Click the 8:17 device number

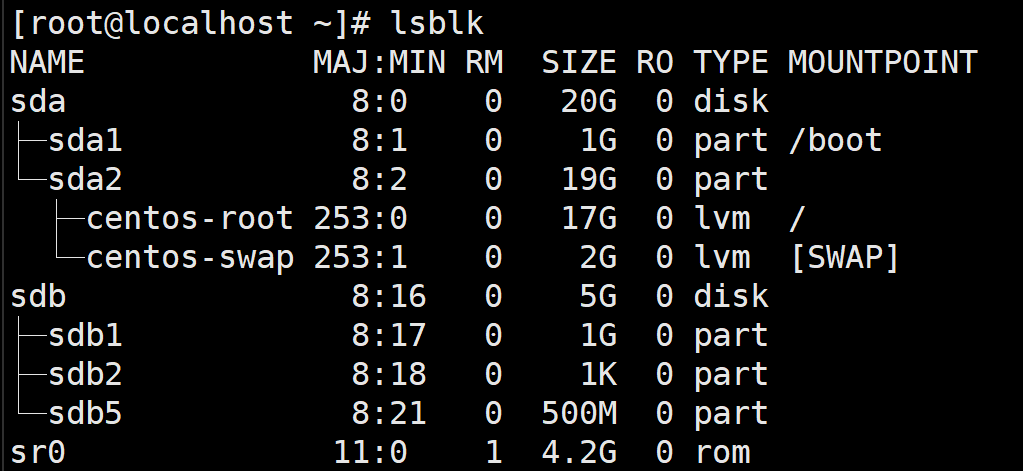click(389, 335)
